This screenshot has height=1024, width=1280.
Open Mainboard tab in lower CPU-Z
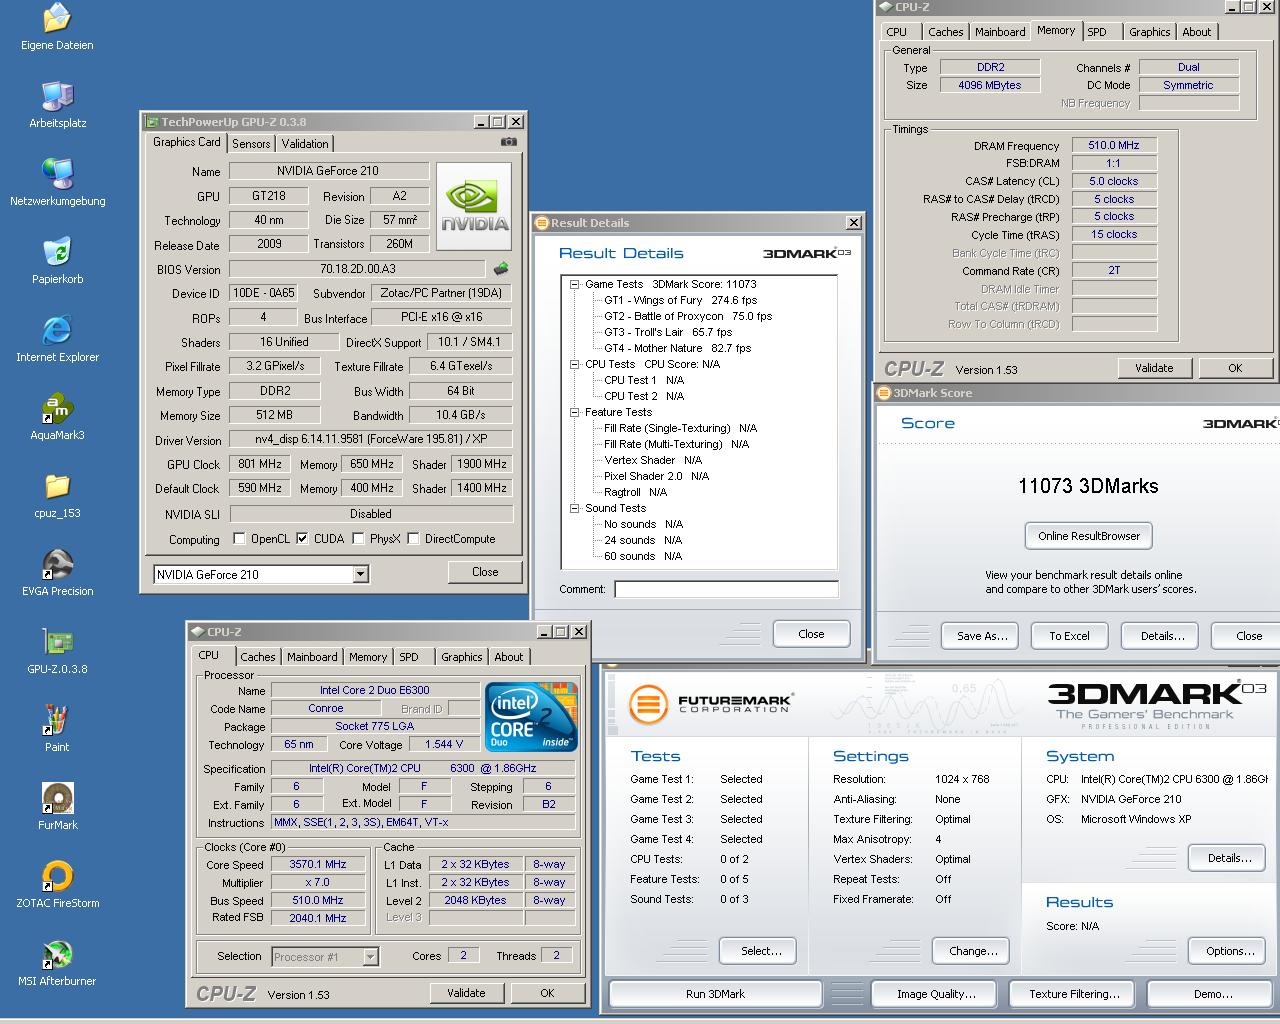click(312, 657)
